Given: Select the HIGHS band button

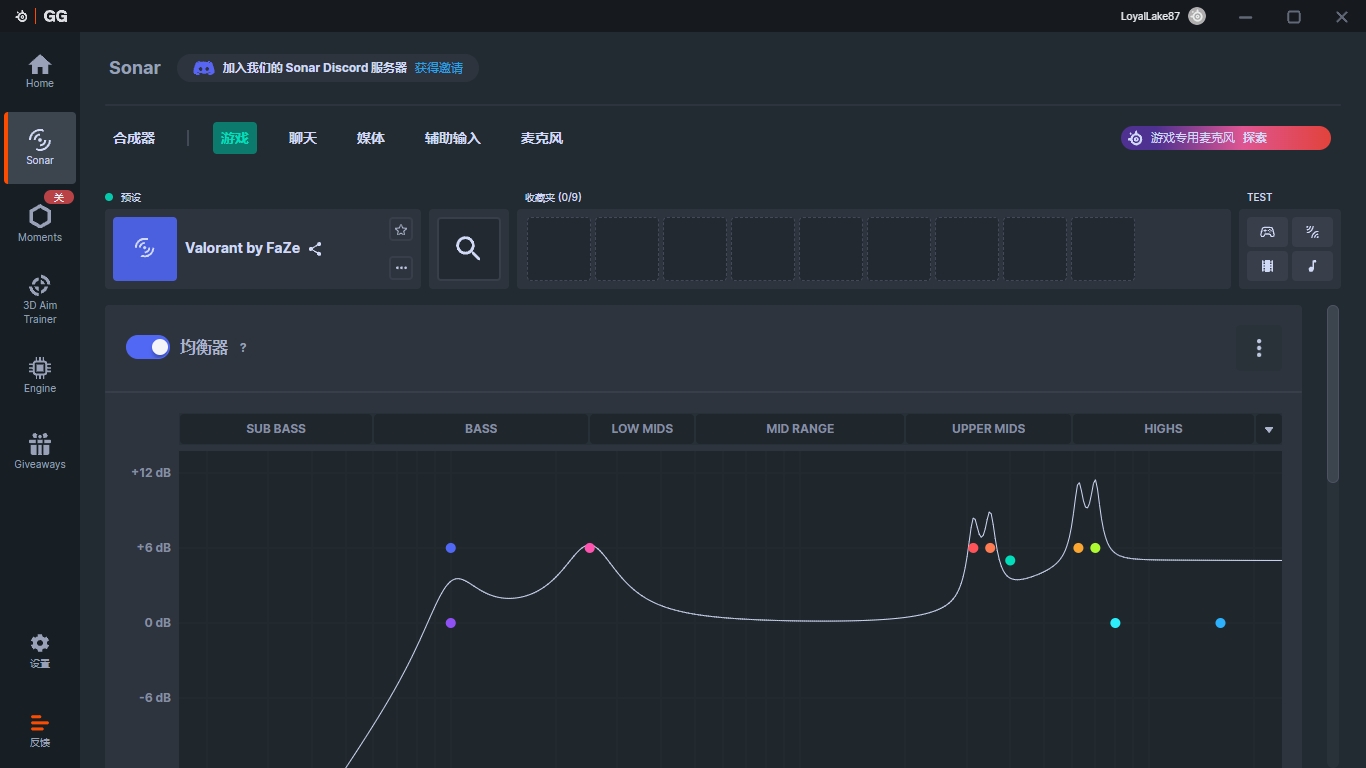Looking at the screenshot, I should (1163, 429).
